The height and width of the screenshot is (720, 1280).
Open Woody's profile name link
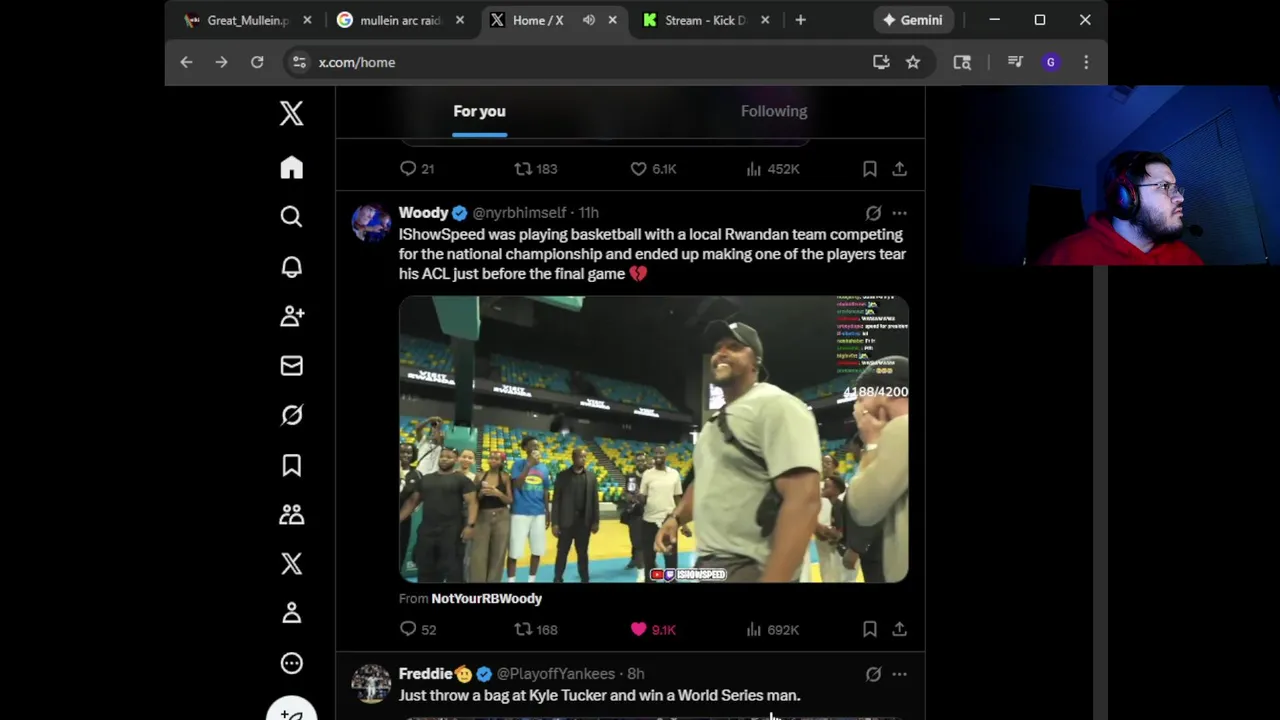click(x=423, y=213)
